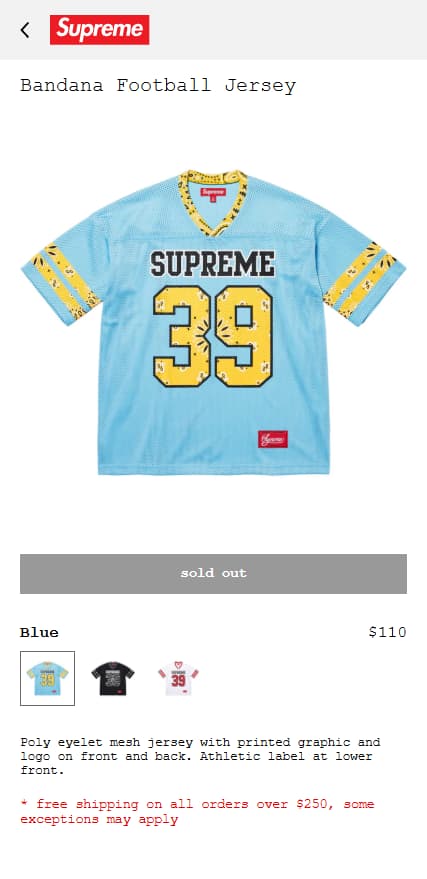The height and width of the screenshot is (879, 427).
Task: Click the Bandana Football Jersey title
Action: pyautogui.click(x=158, y=86)
